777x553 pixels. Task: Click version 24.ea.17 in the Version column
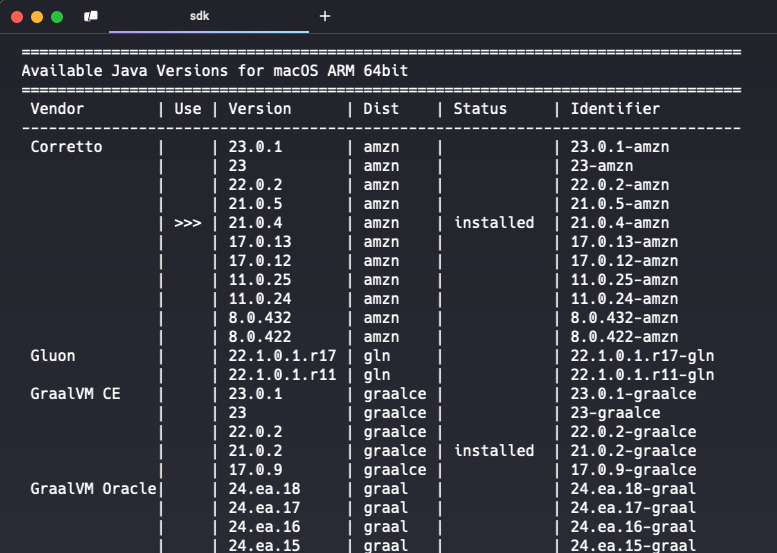pos(264,507)
